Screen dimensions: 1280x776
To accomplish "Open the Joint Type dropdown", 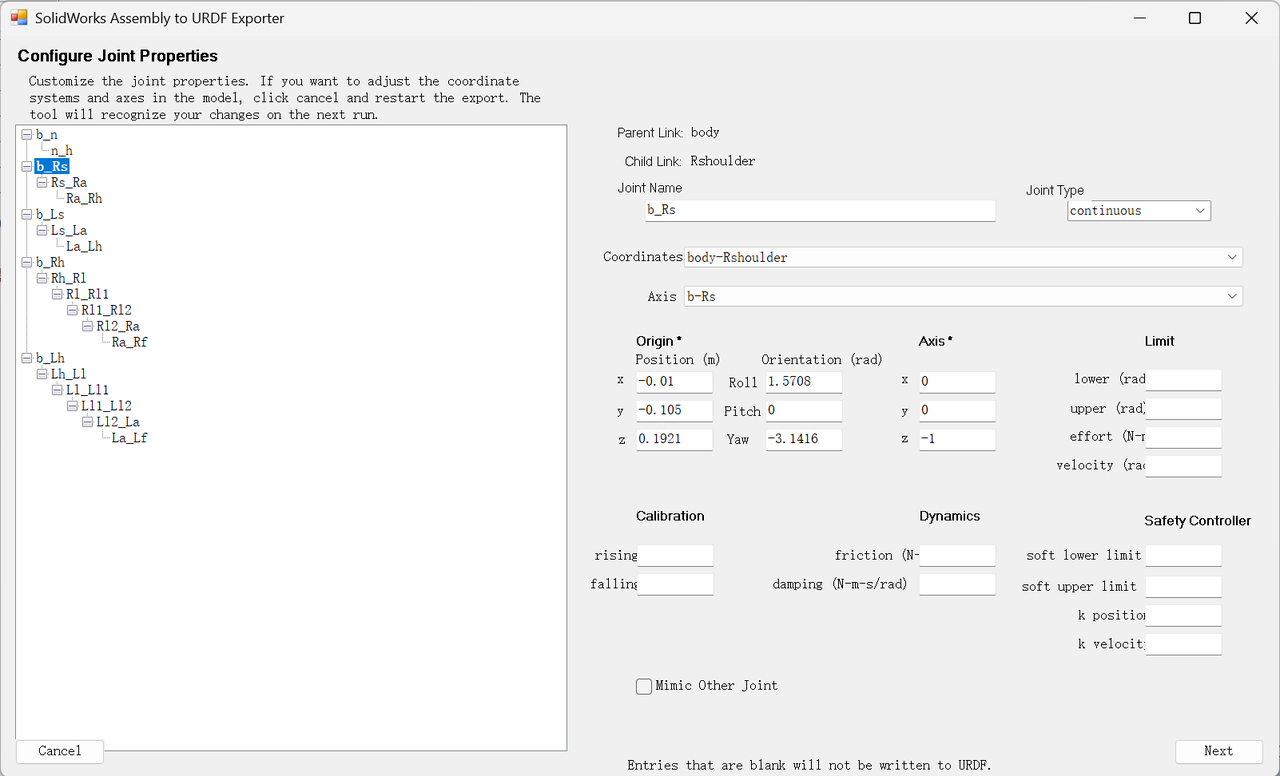I will pos(1139,211).
